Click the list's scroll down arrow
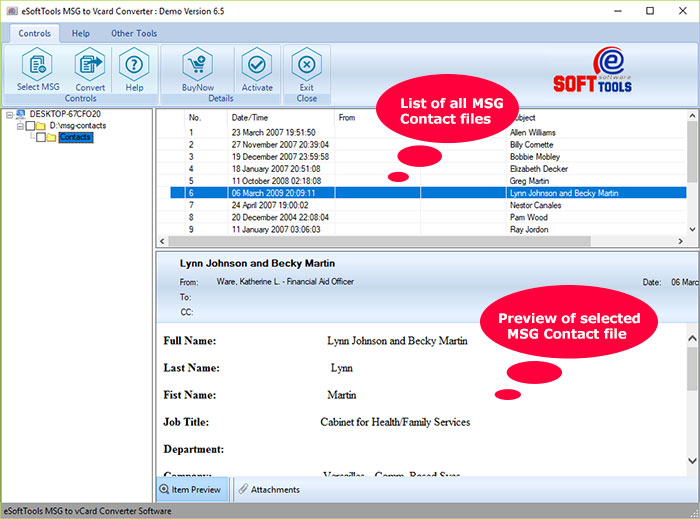The width and height of the screenshot is (700, 519). pos(692,229)
